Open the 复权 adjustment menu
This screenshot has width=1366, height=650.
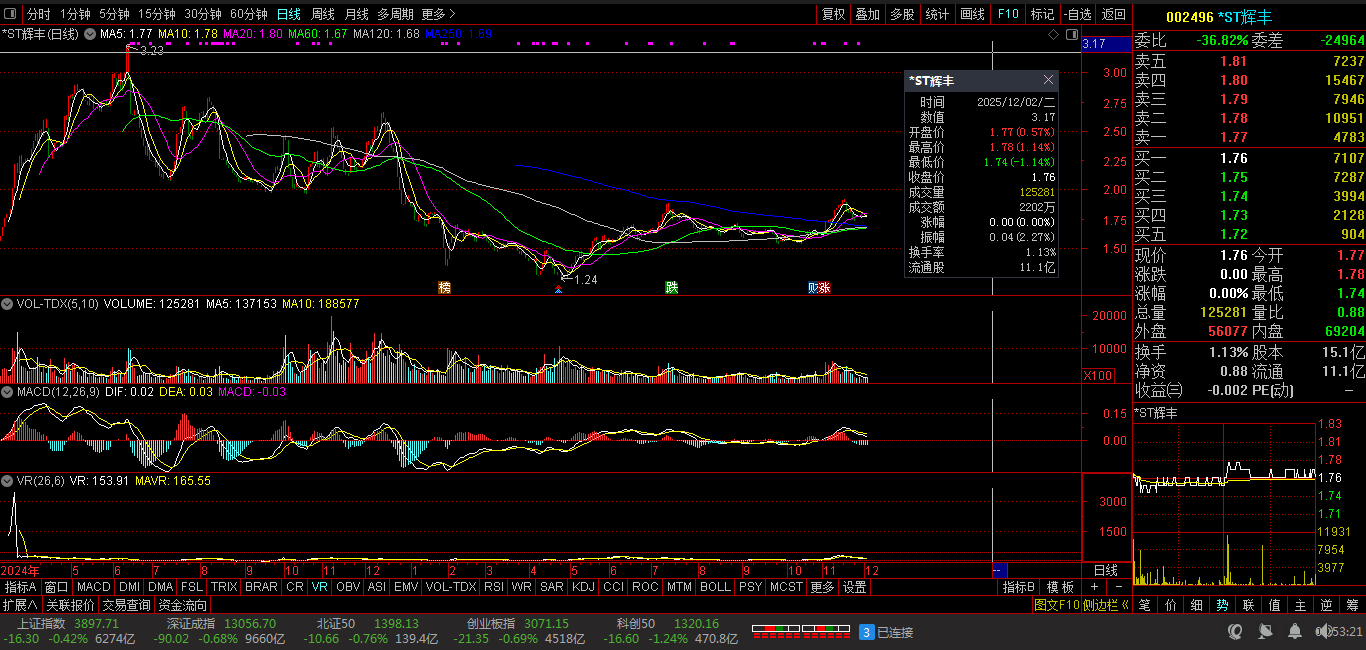coord(833,14)
